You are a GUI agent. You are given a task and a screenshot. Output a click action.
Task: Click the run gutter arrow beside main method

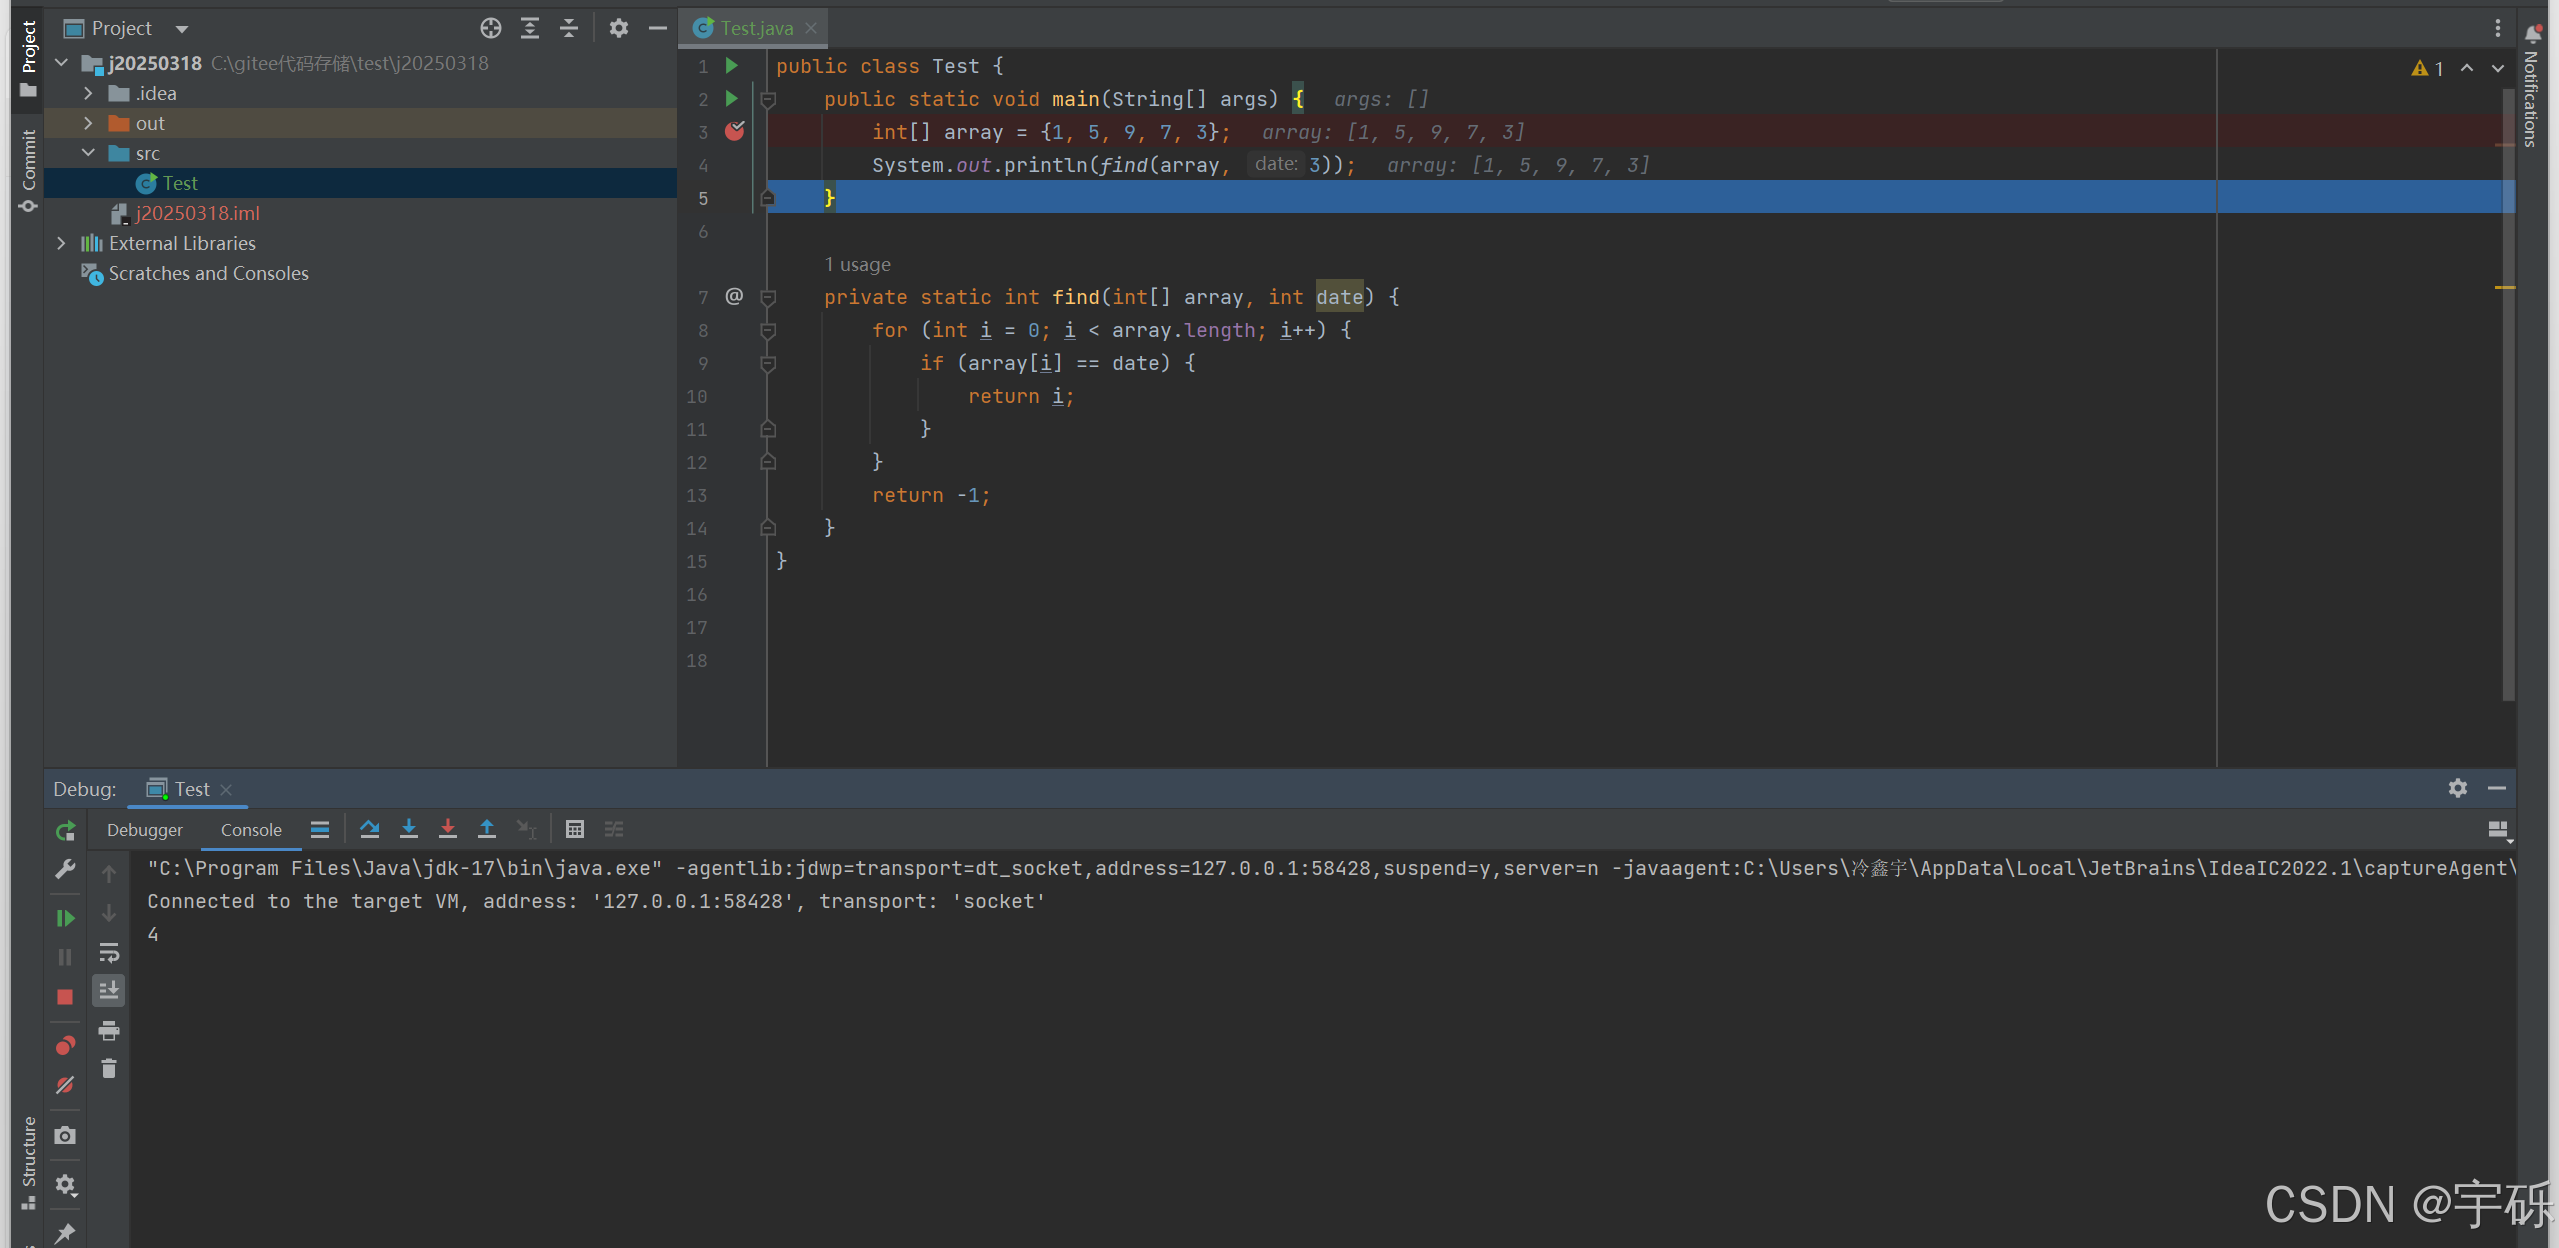click(x=732, y=98)
